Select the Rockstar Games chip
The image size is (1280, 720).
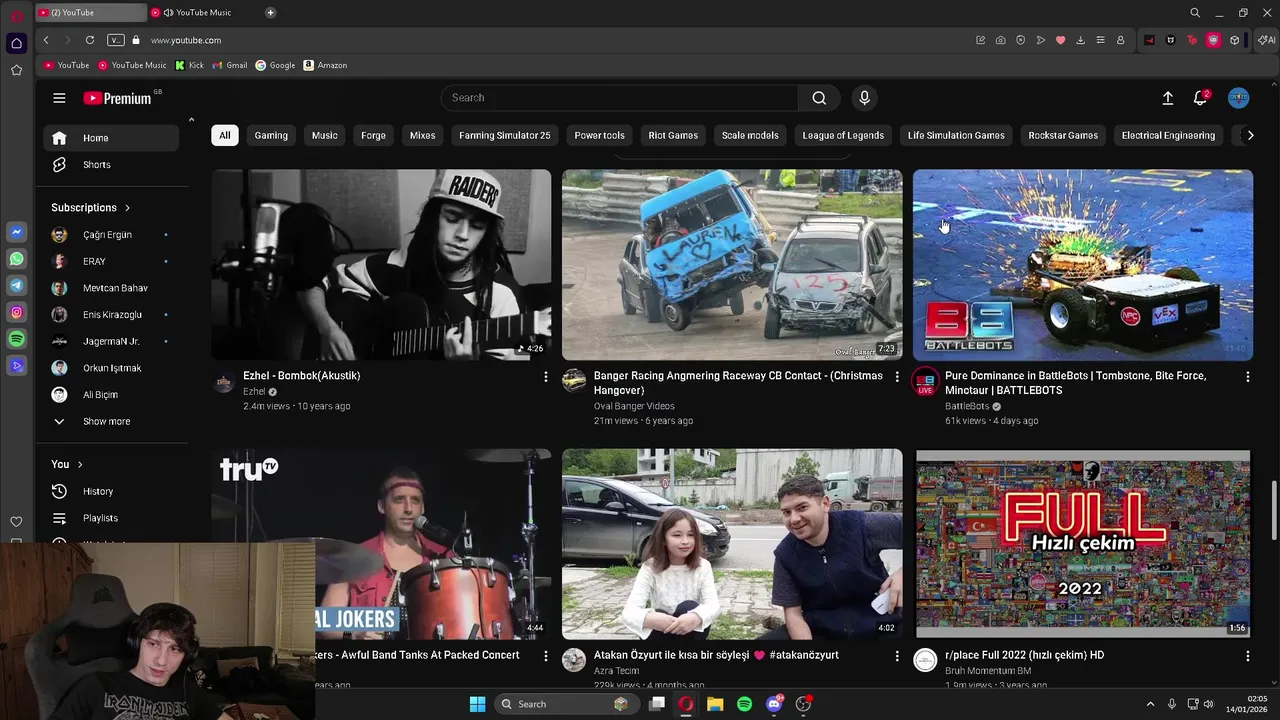coord(1063,135)
